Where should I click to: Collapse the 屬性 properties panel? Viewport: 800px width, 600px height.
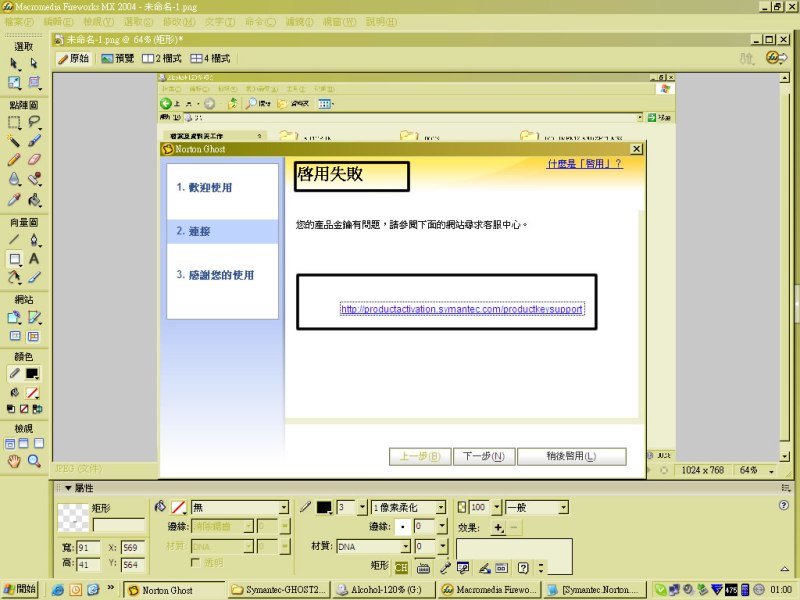pyautogui.click(x=68, y=488)
